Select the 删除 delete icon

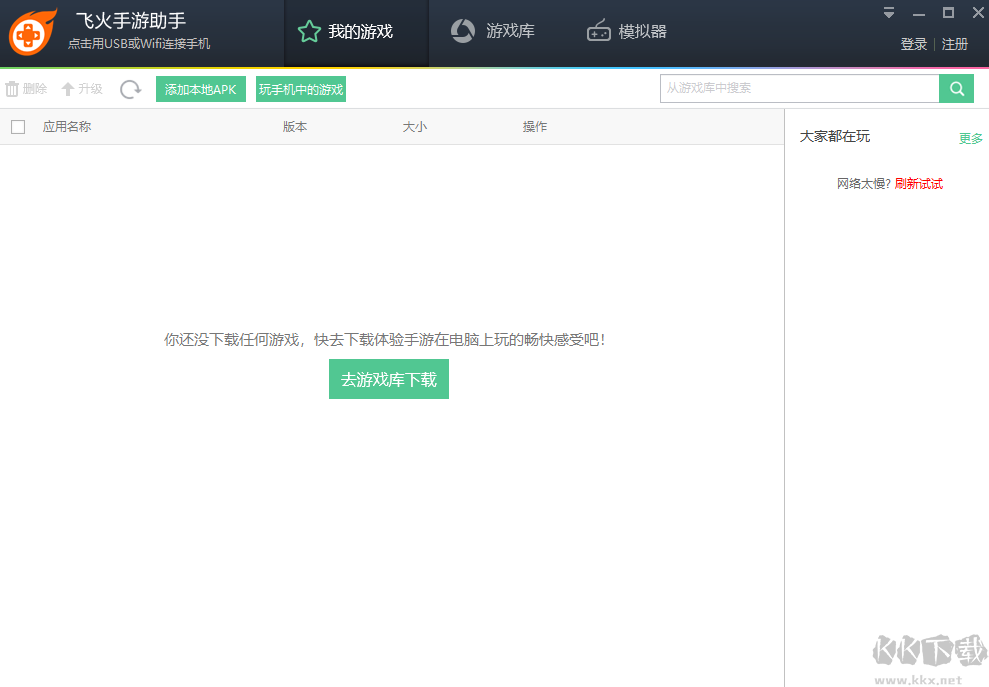coord(10,88)
